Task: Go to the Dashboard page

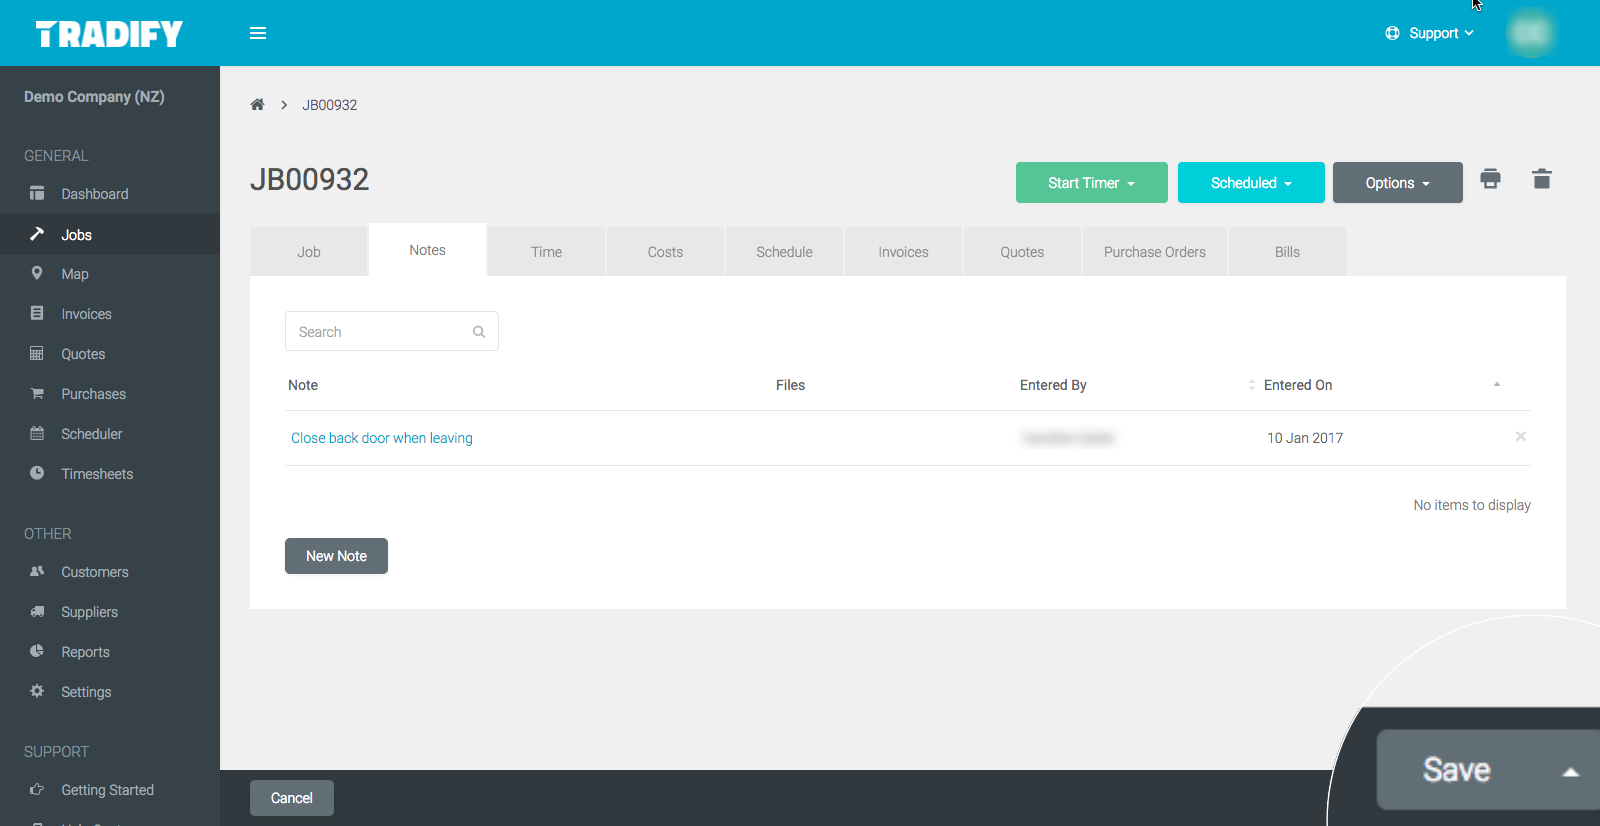Action: click(x=94, y=194)
